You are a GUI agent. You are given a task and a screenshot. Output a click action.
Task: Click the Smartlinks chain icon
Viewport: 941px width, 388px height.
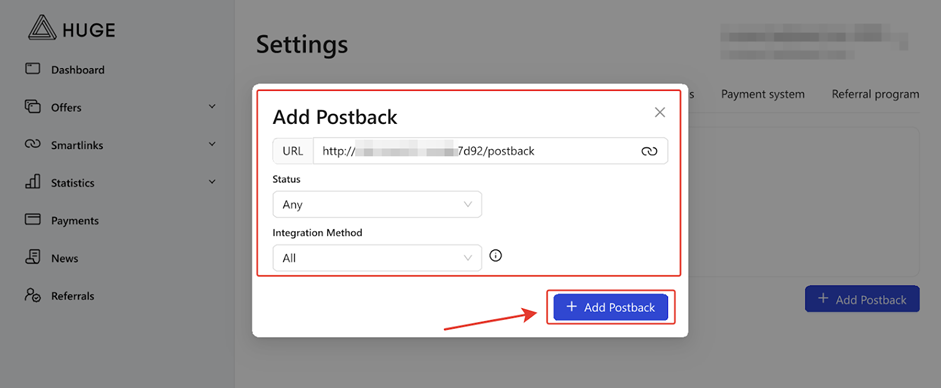coord(32,145)
